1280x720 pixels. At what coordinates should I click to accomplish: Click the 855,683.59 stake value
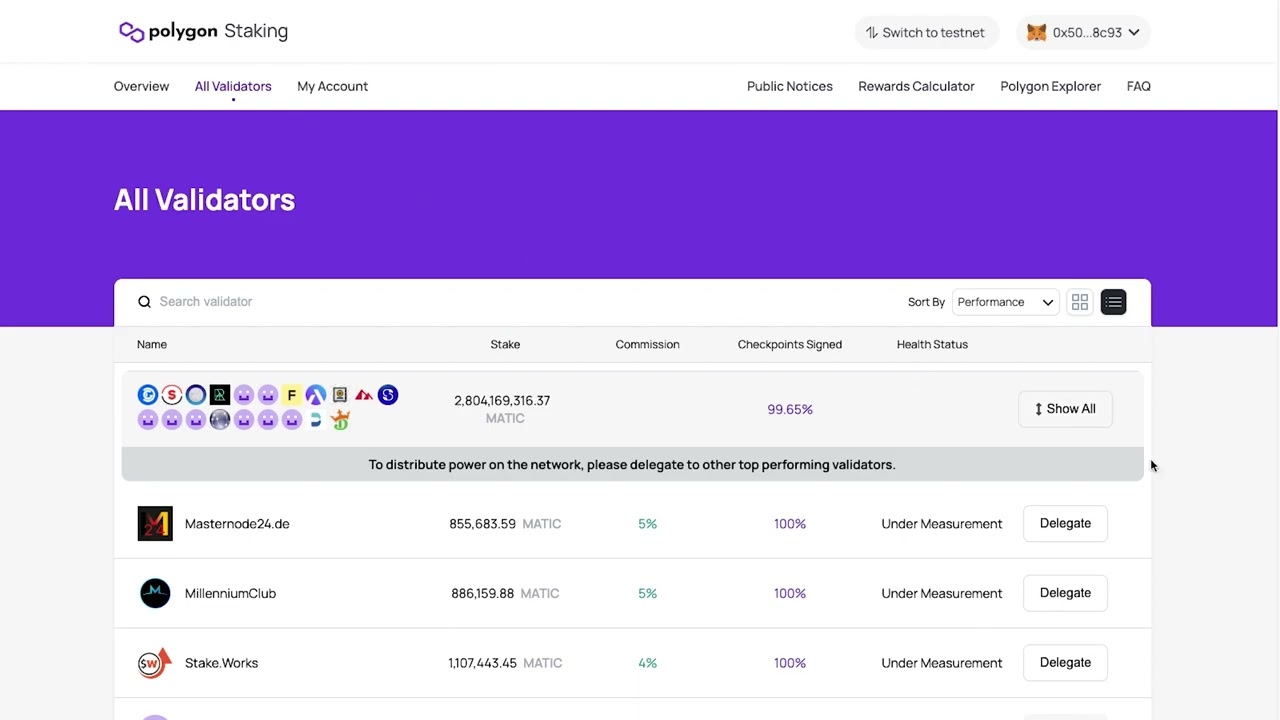tap(482, 523)
